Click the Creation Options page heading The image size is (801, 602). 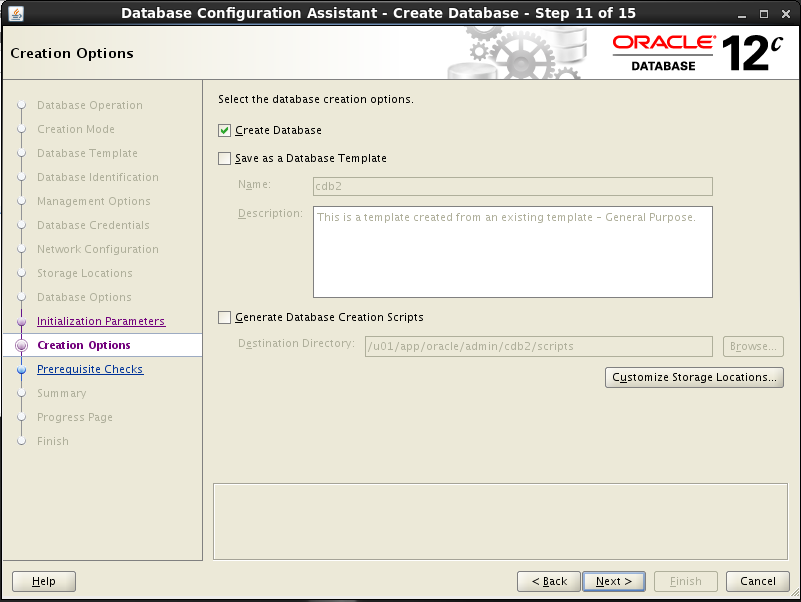[x=72, y=53]
